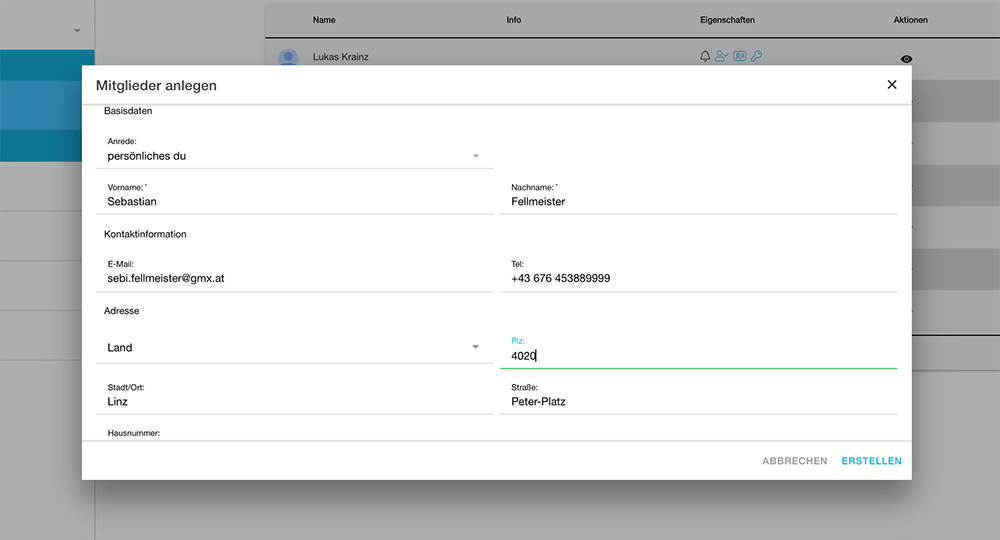Open the Anrede dropdown
This screenshot has width=1000, height=540.
click(295, 156)
